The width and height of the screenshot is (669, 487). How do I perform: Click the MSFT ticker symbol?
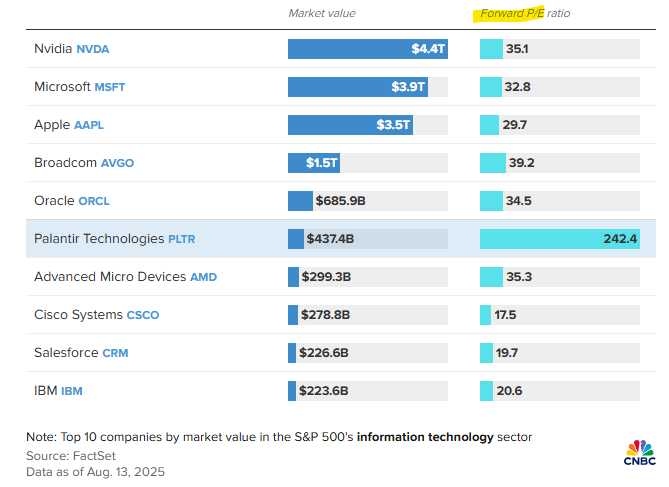110,87
